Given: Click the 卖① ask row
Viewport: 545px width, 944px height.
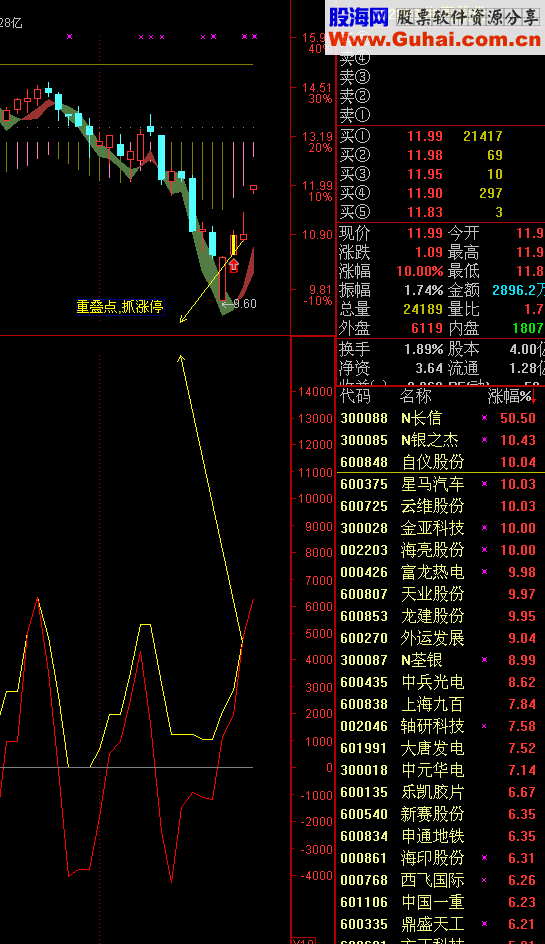Looking at the screenshot, I should 440,114.
